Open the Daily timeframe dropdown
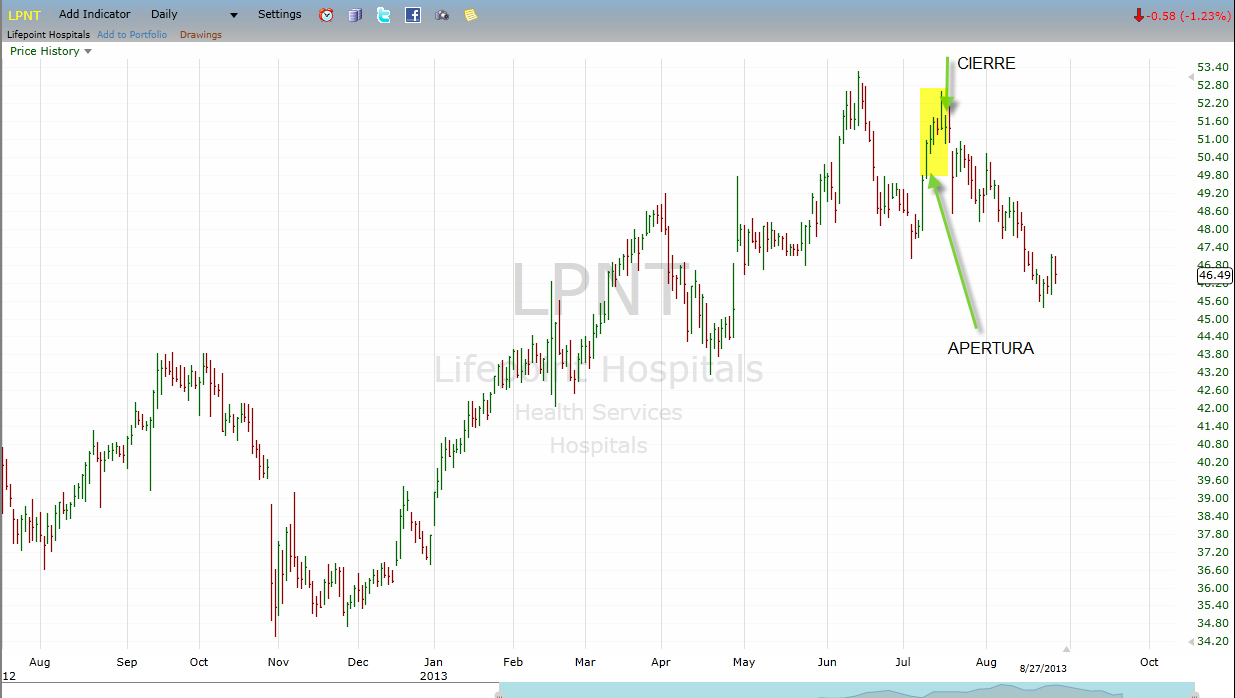1235x698 pixels. coord(194,15)
